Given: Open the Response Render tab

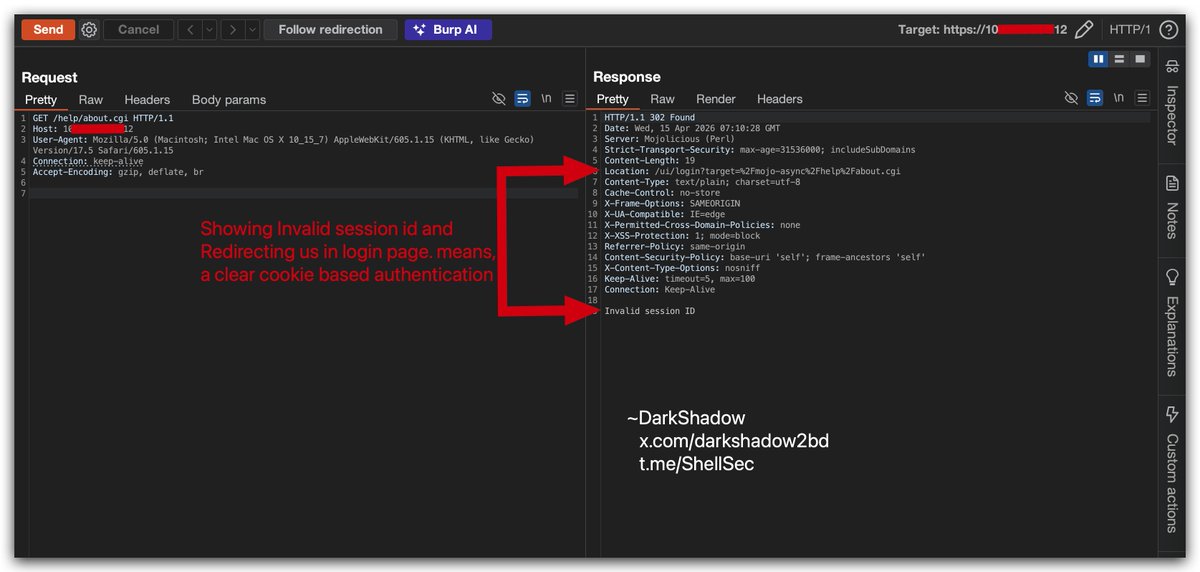Looking at the screenshot, I should coord(716,99).
